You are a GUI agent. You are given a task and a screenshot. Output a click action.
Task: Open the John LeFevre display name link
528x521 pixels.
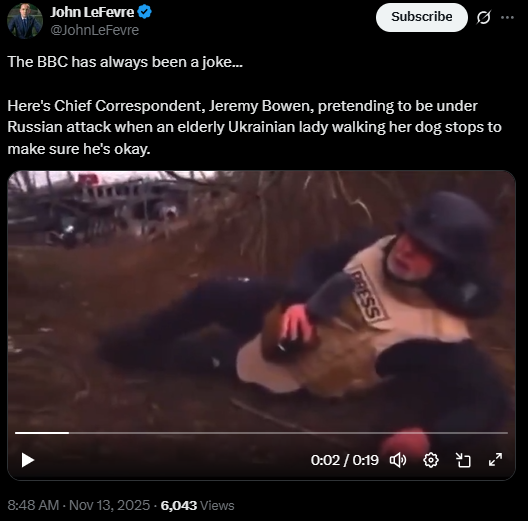click(92, 12)
